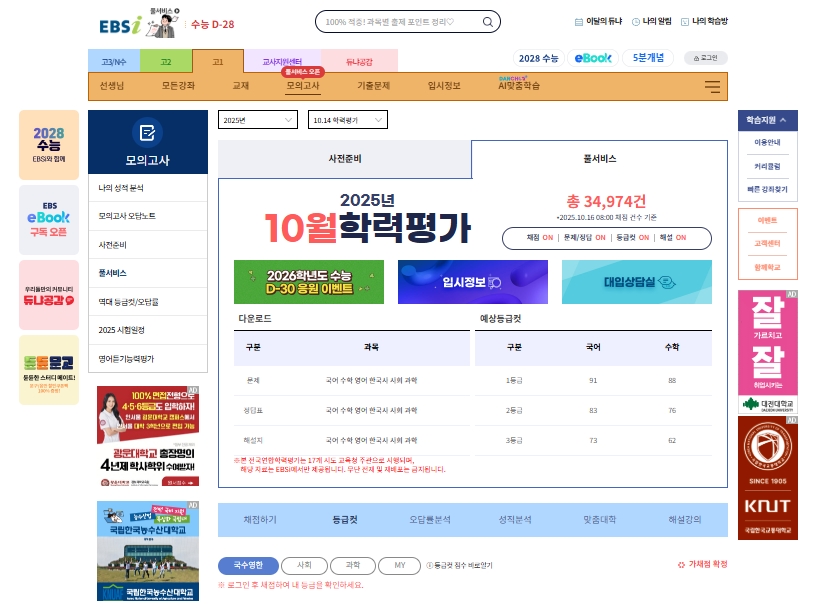Open 풀서비스 in the sidebar
The width and height of the screenshot is (837, 610).
point(148,273)
